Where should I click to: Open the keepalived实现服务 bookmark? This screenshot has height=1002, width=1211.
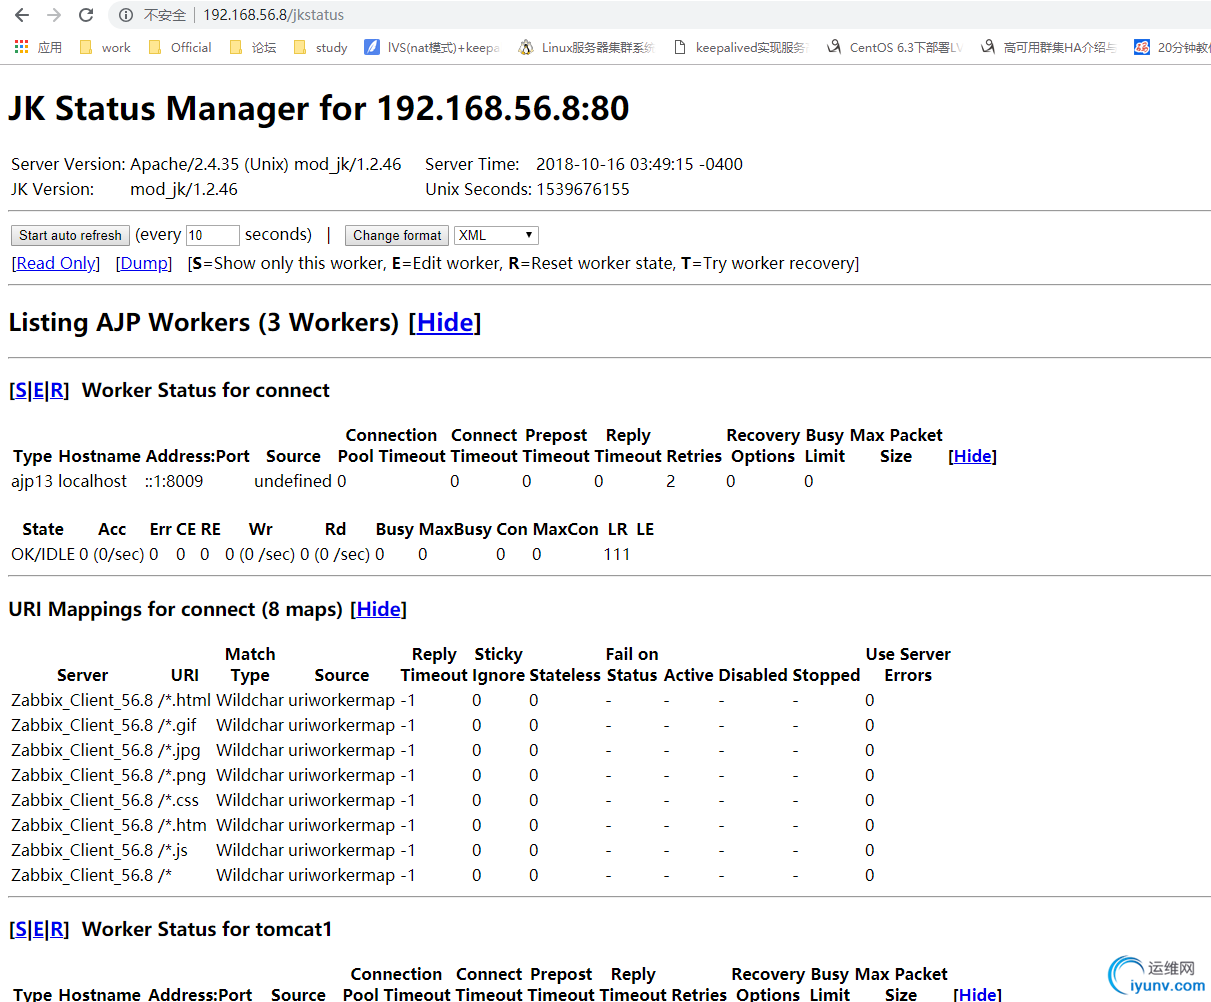[741, 47]
